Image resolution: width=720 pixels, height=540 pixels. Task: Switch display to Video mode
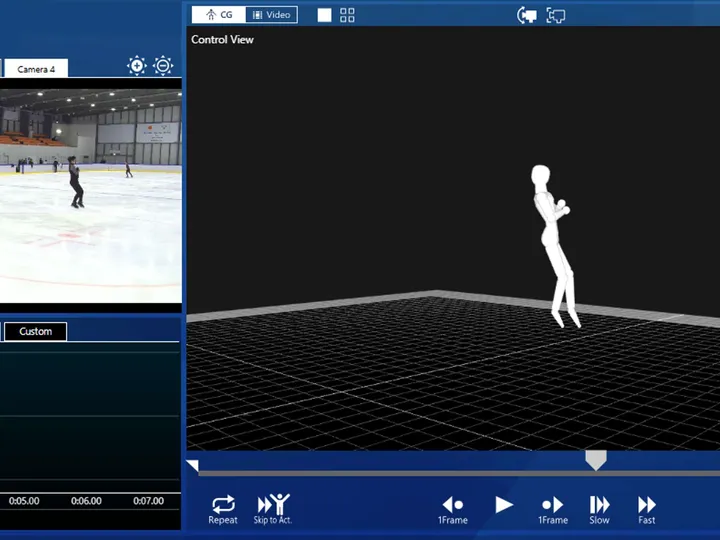pyautogui.click(x=270, y=15)
